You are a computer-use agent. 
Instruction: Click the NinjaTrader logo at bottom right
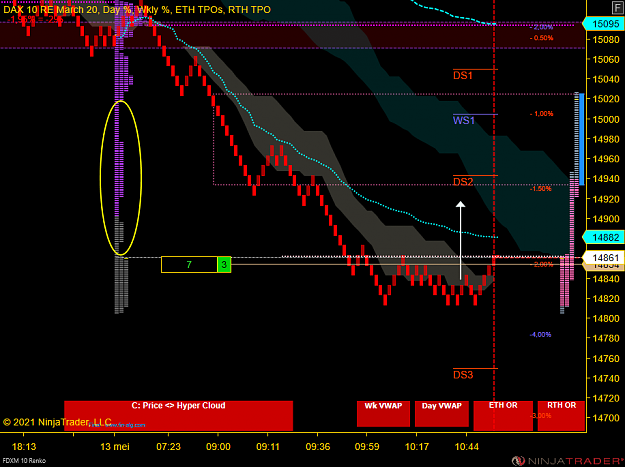tap(568, 461)
